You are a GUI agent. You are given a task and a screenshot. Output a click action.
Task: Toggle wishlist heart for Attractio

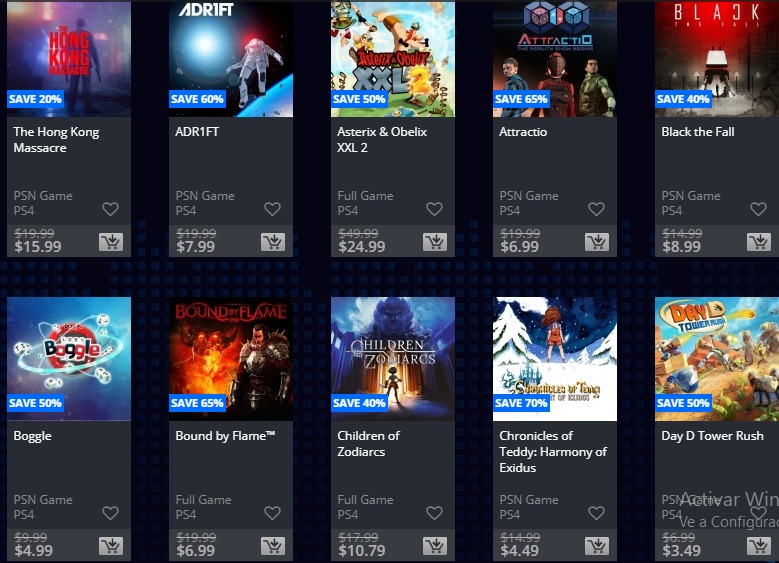point(596,209)
